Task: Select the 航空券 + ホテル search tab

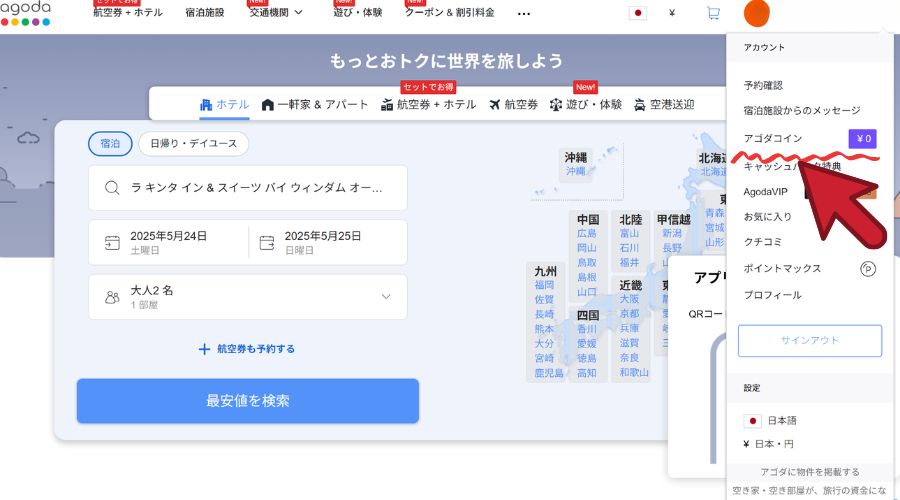Action: [x=429, y=104]
